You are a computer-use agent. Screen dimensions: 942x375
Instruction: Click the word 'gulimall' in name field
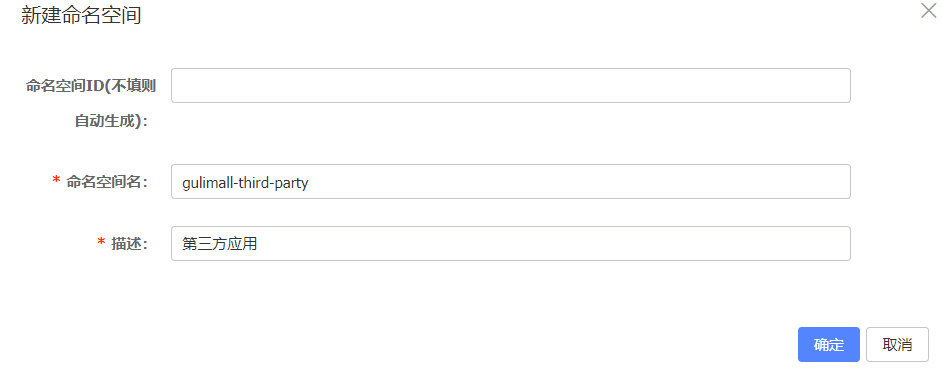click(205, 183)
